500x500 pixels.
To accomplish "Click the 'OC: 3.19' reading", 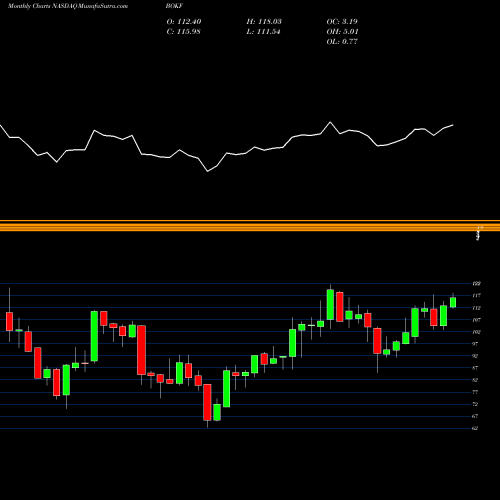I will tap(342, 22).
